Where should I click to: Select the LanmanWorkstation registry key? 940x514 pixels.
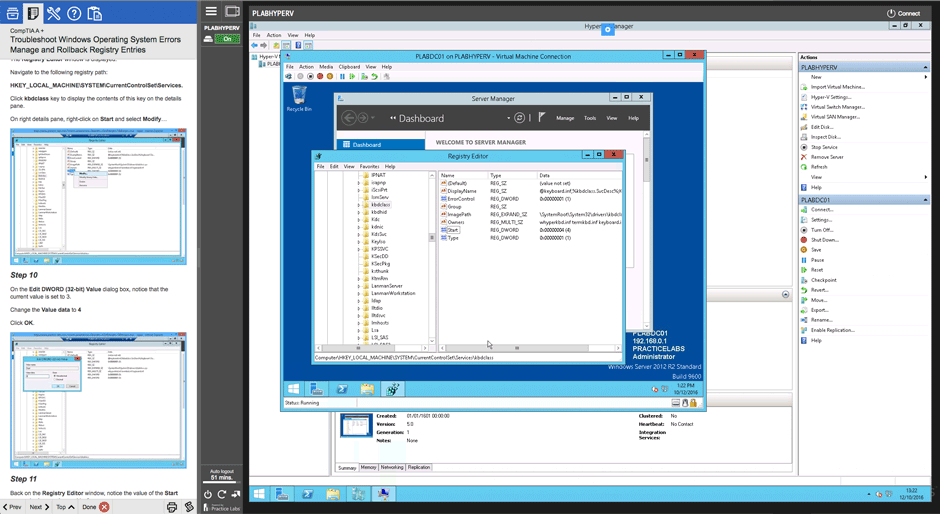(393, 293)
